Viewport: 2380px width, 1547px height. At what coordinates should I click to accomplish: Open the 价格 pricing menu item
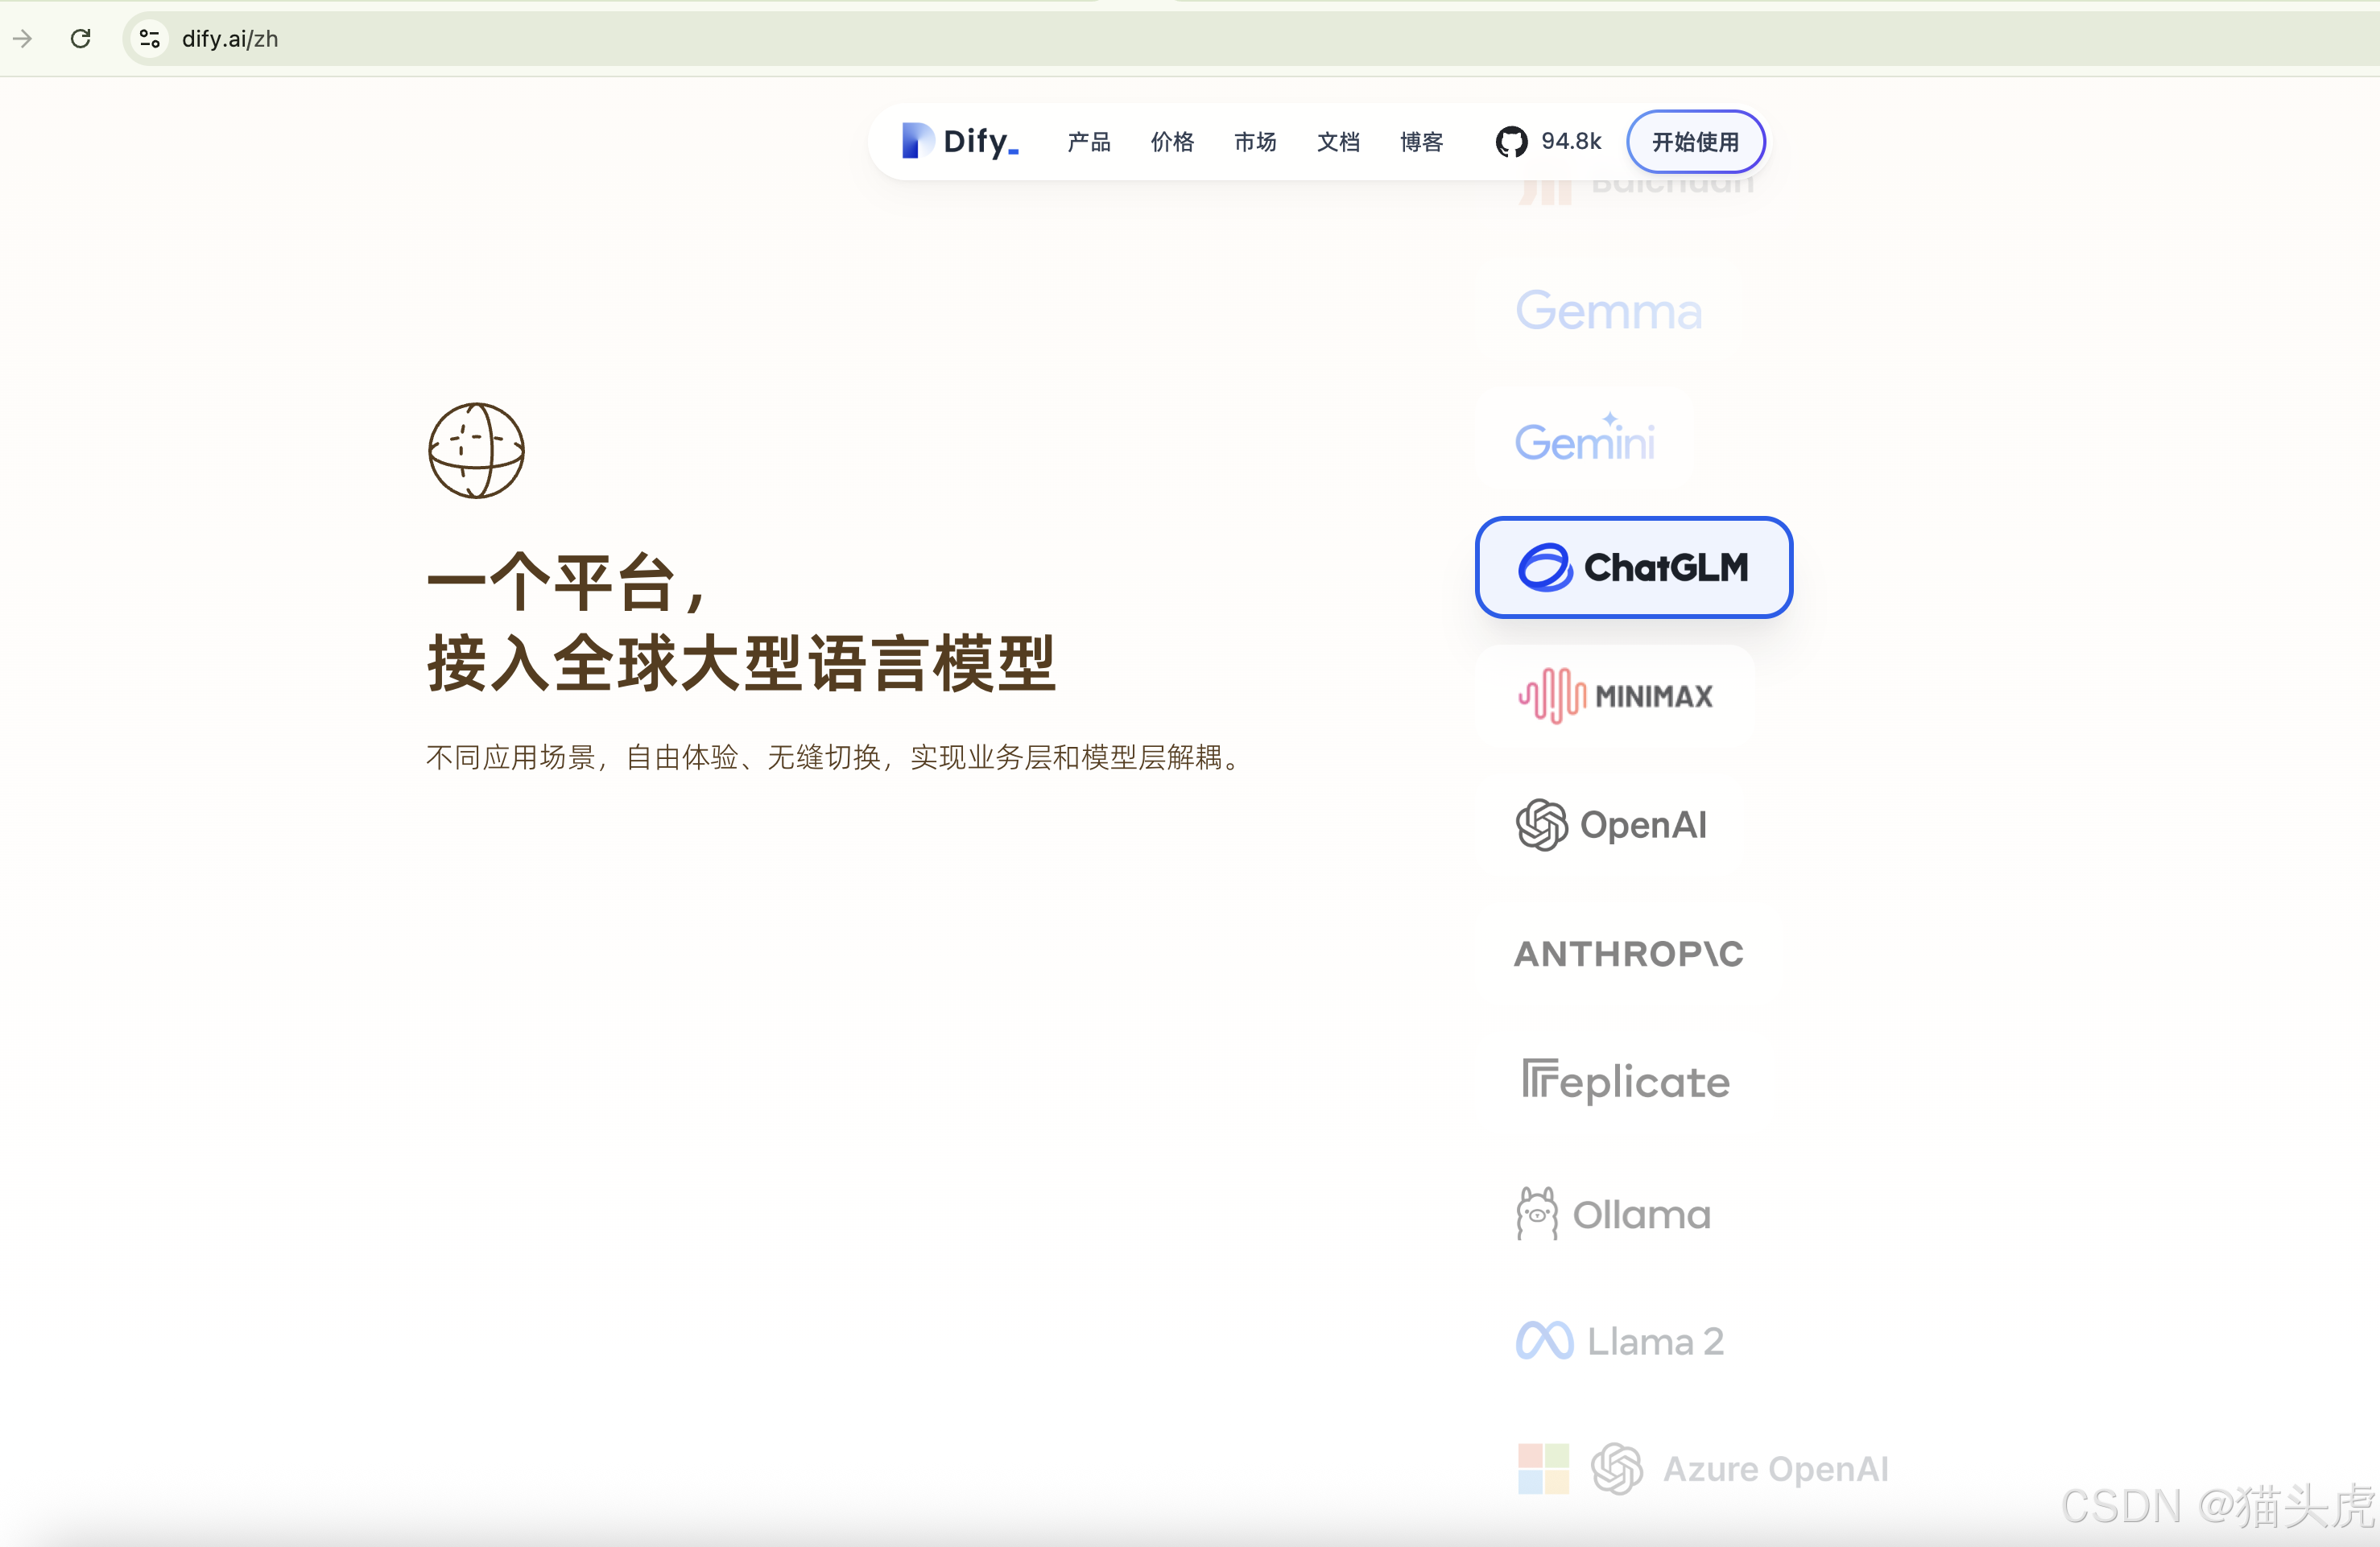[x=1172, y=142]
